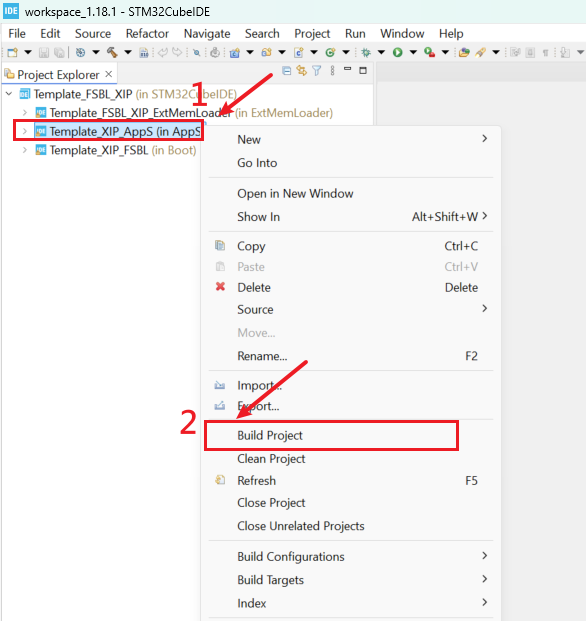Open the New submenu in context menu
Screen dimensions: 586x621
pos(350,139)
